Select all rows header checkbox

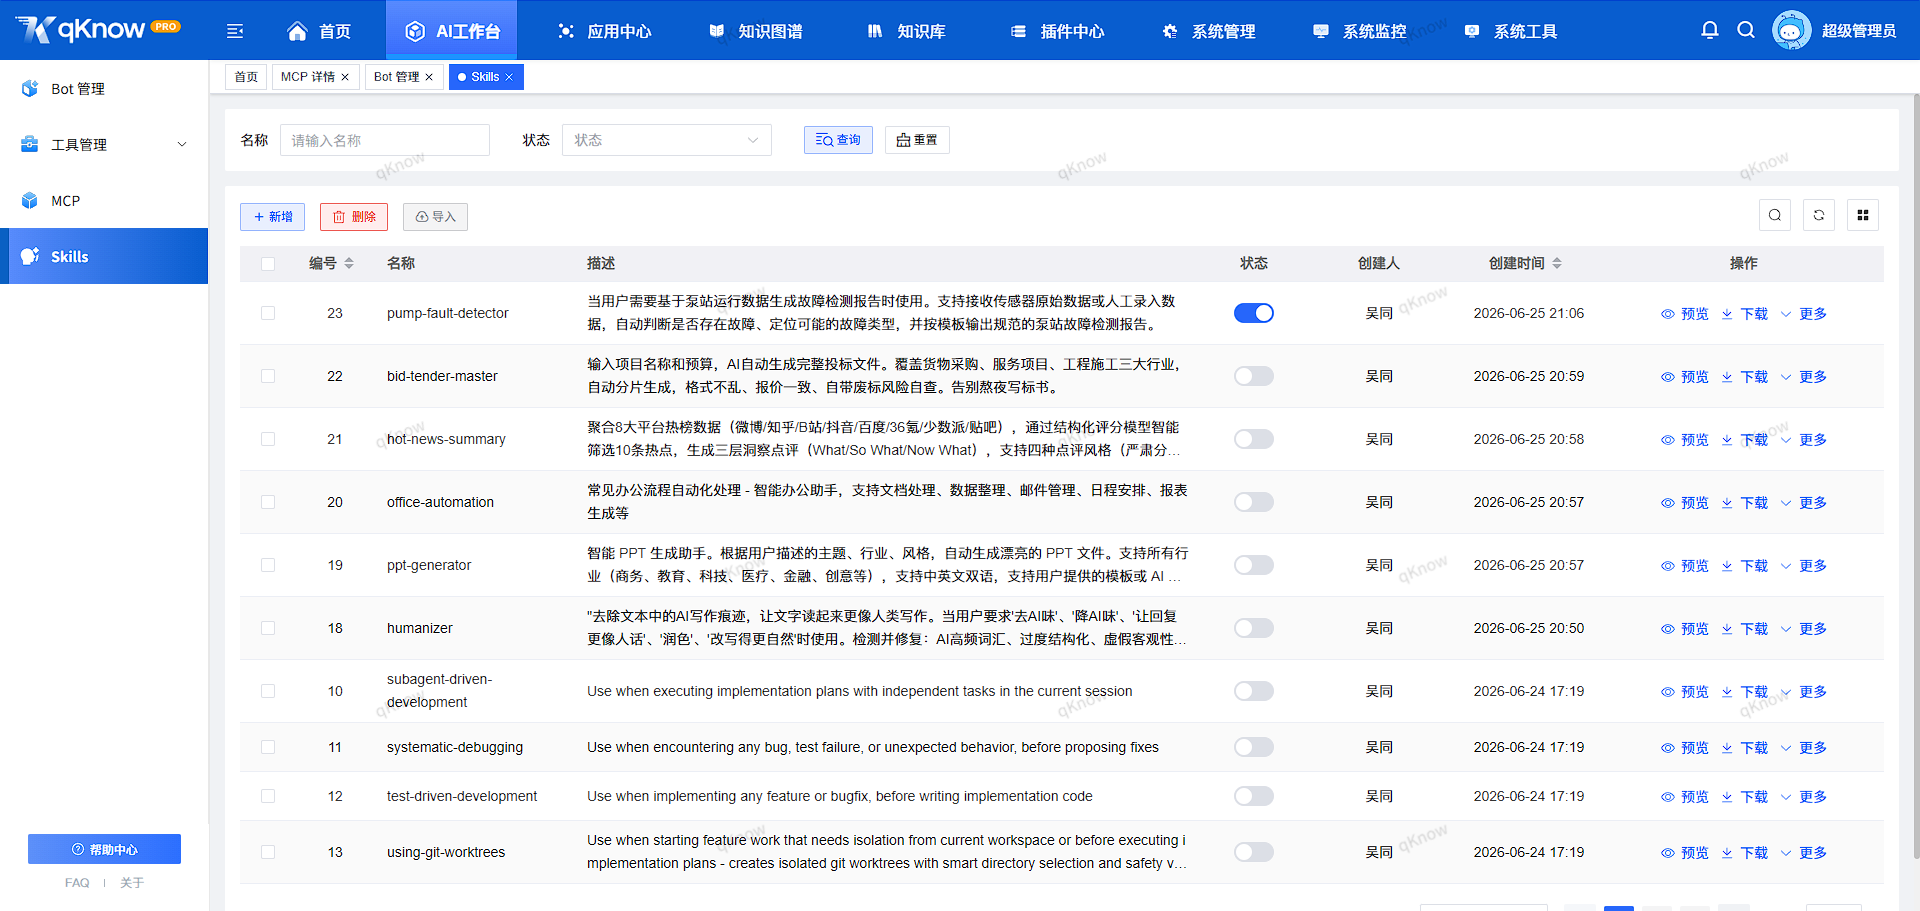(268, 264)
